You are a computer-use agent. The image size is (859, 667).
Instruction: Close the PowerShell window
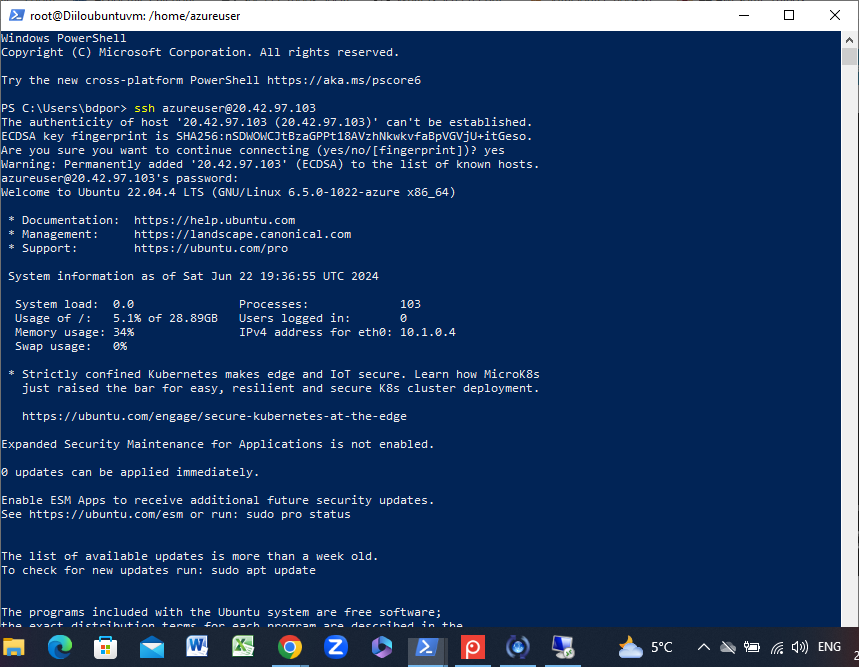point(834,15)
